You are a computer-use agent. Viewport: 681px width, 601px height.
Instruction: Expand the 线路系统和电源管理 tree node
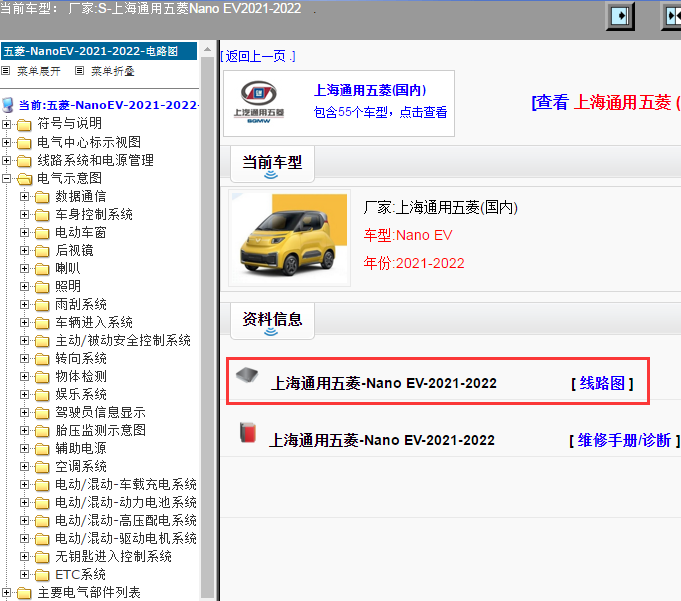point(6,160)
